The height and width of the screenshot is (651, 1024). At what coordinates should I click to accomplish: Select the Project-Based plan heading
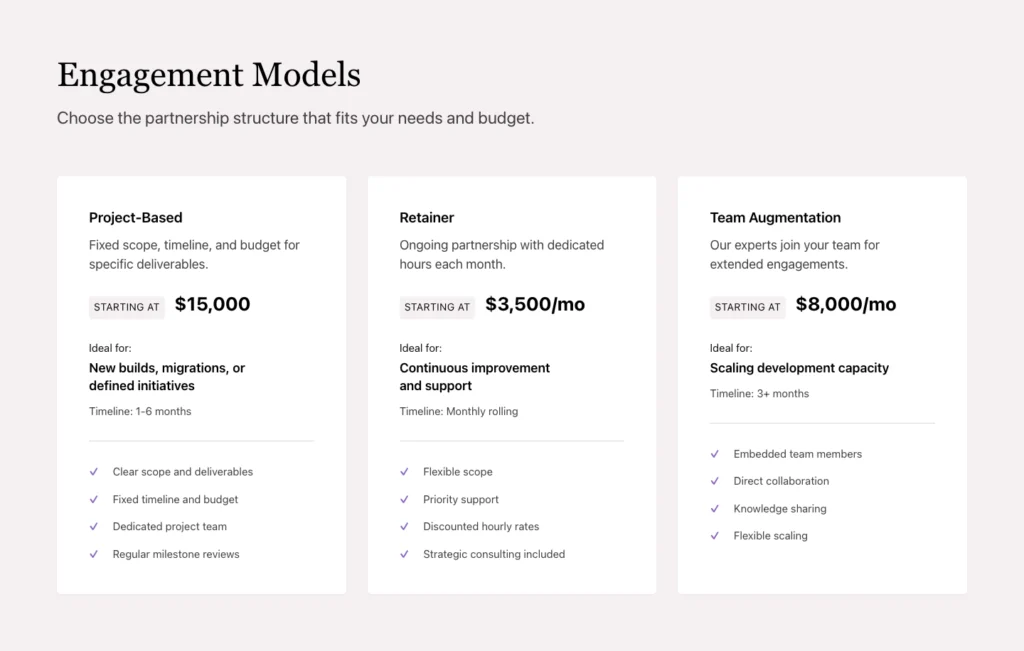pyautogui.click(x=135, y=217)
